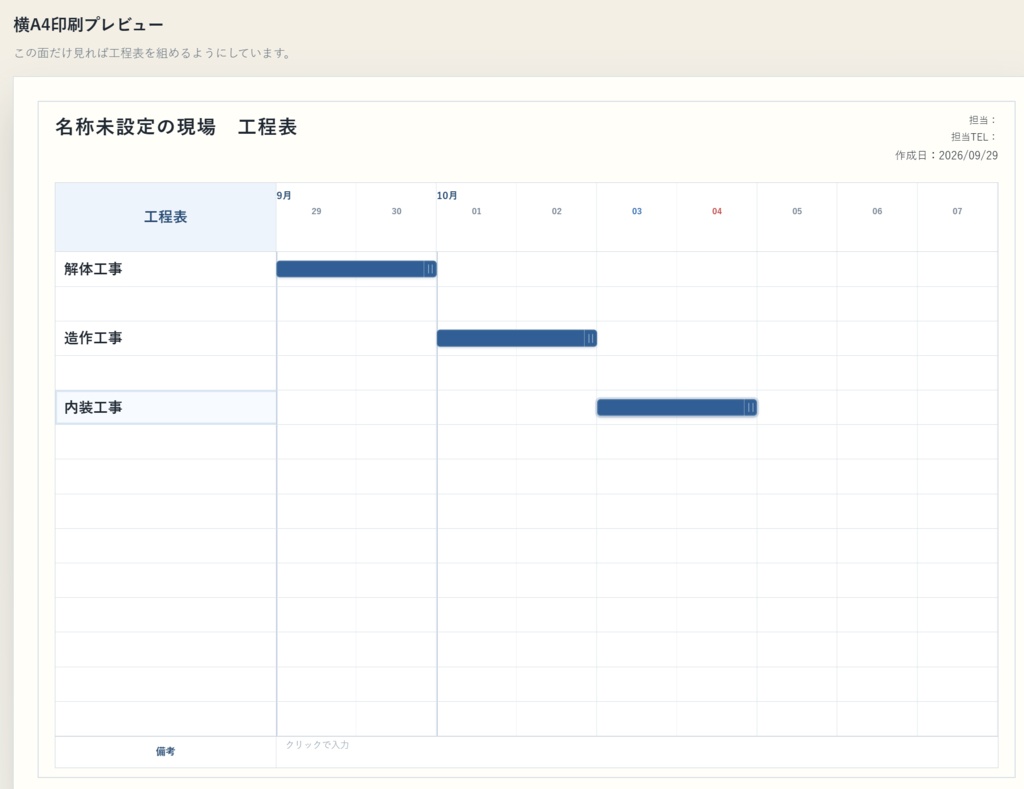Select the 内装工事 row label

pos(166,408)
